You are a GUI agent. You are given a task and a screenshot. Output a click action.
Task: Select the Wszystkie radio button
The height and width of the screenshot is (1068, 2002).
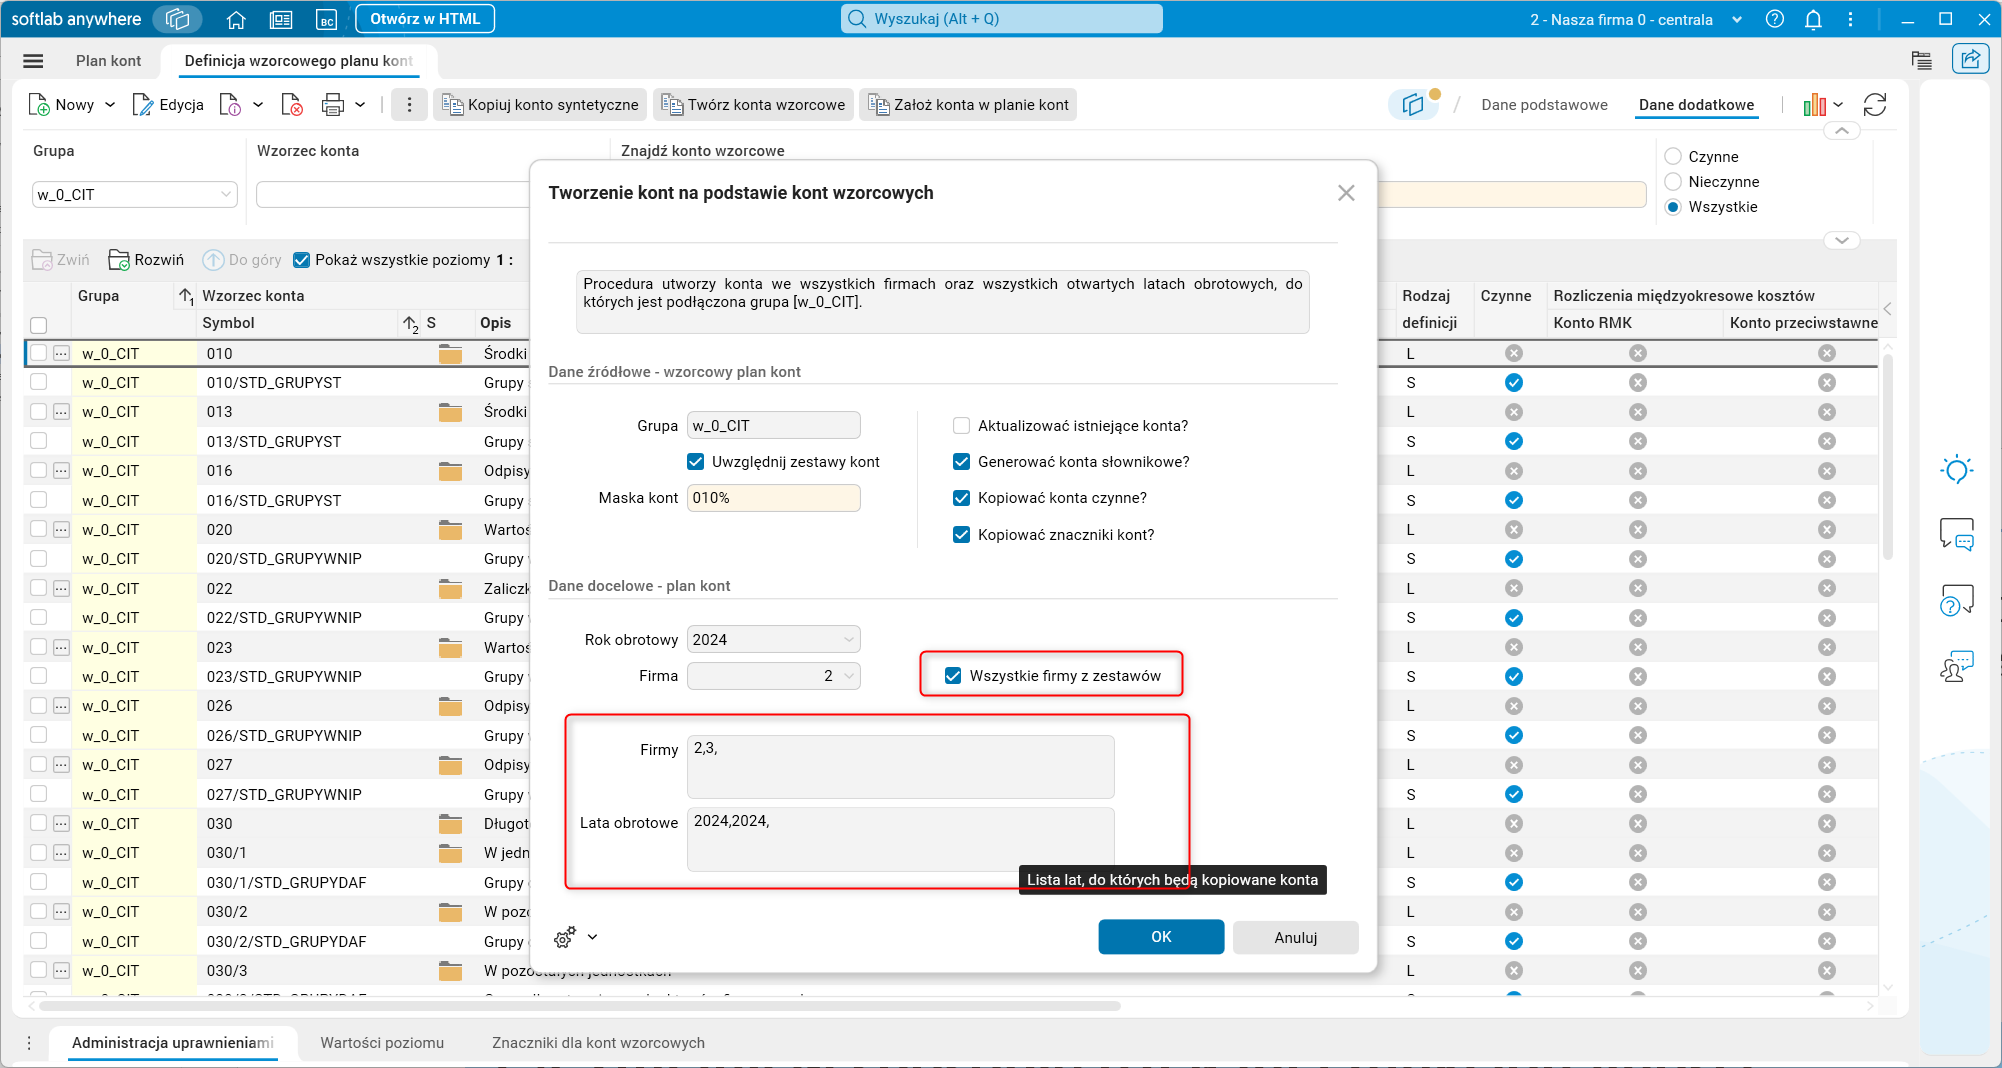click(x=1673, y=207)
